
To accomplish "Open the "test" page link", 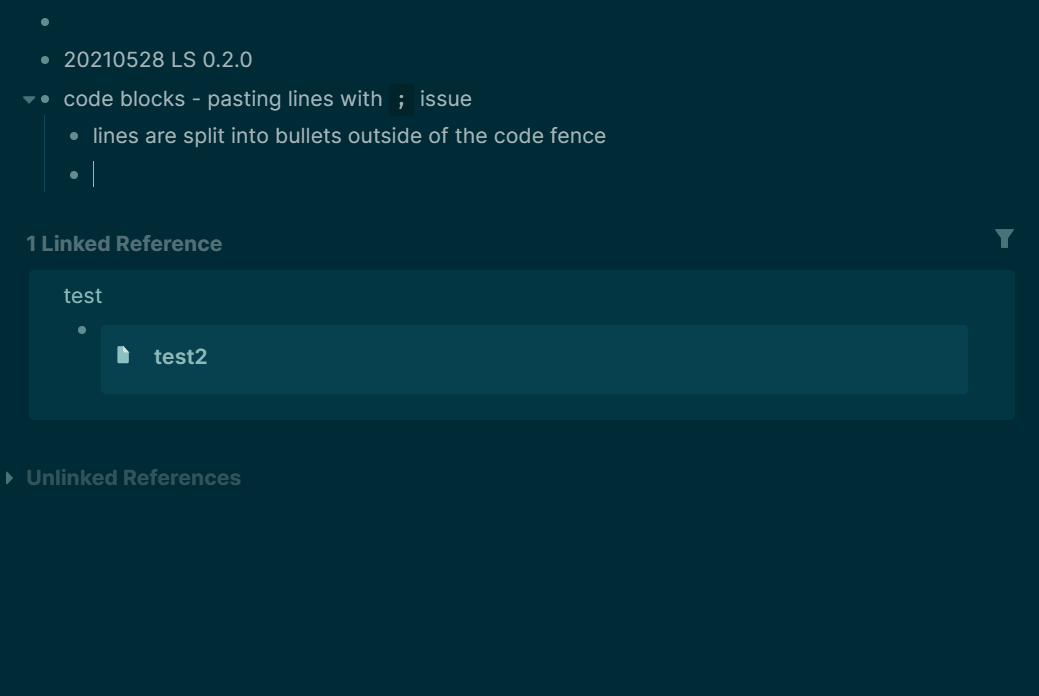I will 82,295.
